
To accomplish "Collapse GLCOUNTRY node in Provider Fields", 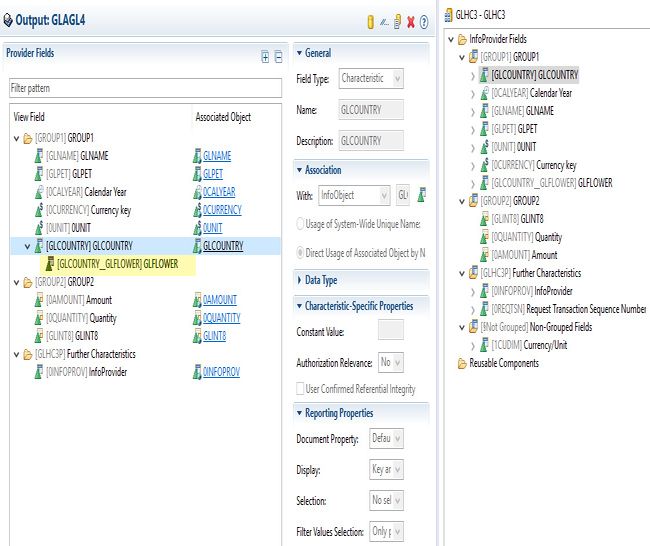I will (x=27, y=246).
